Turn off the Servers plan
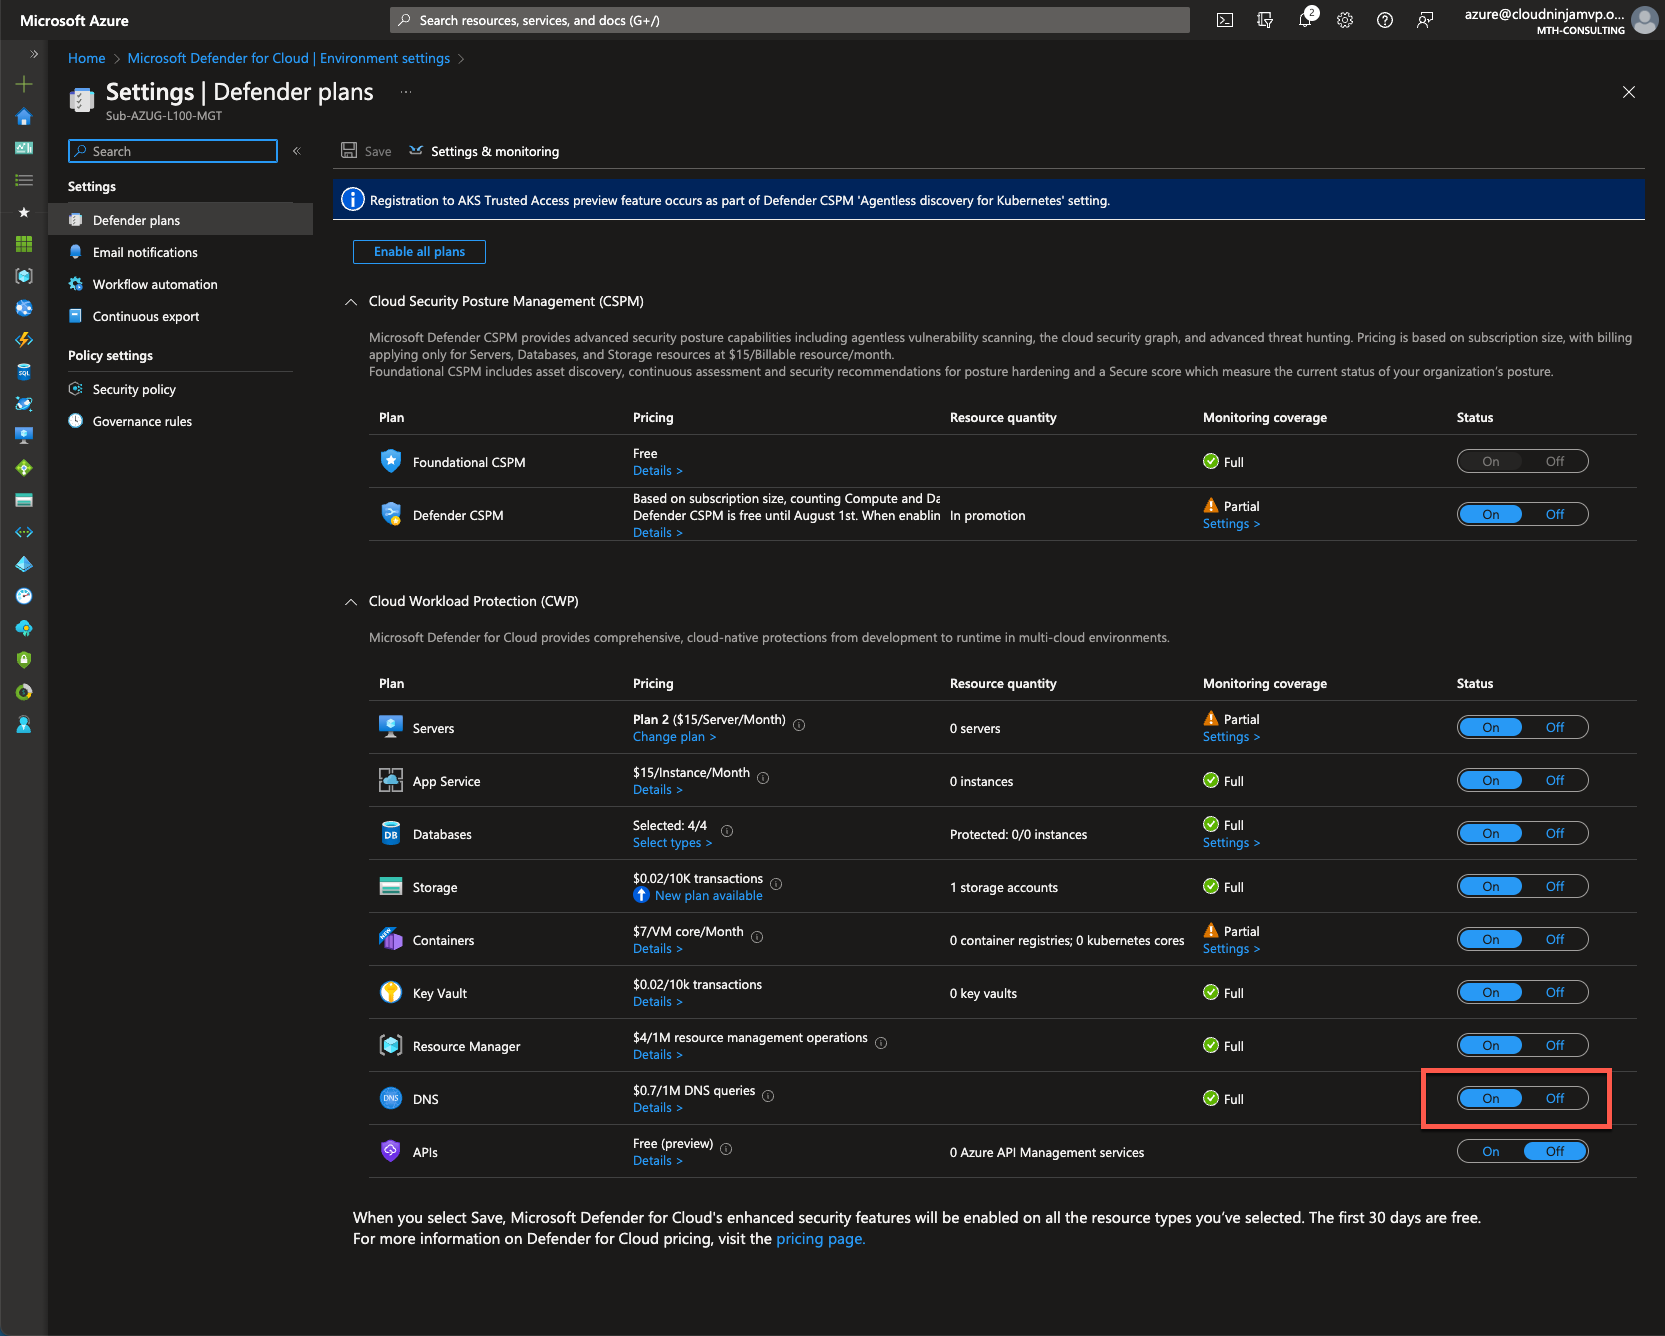 pos(1555,727)
